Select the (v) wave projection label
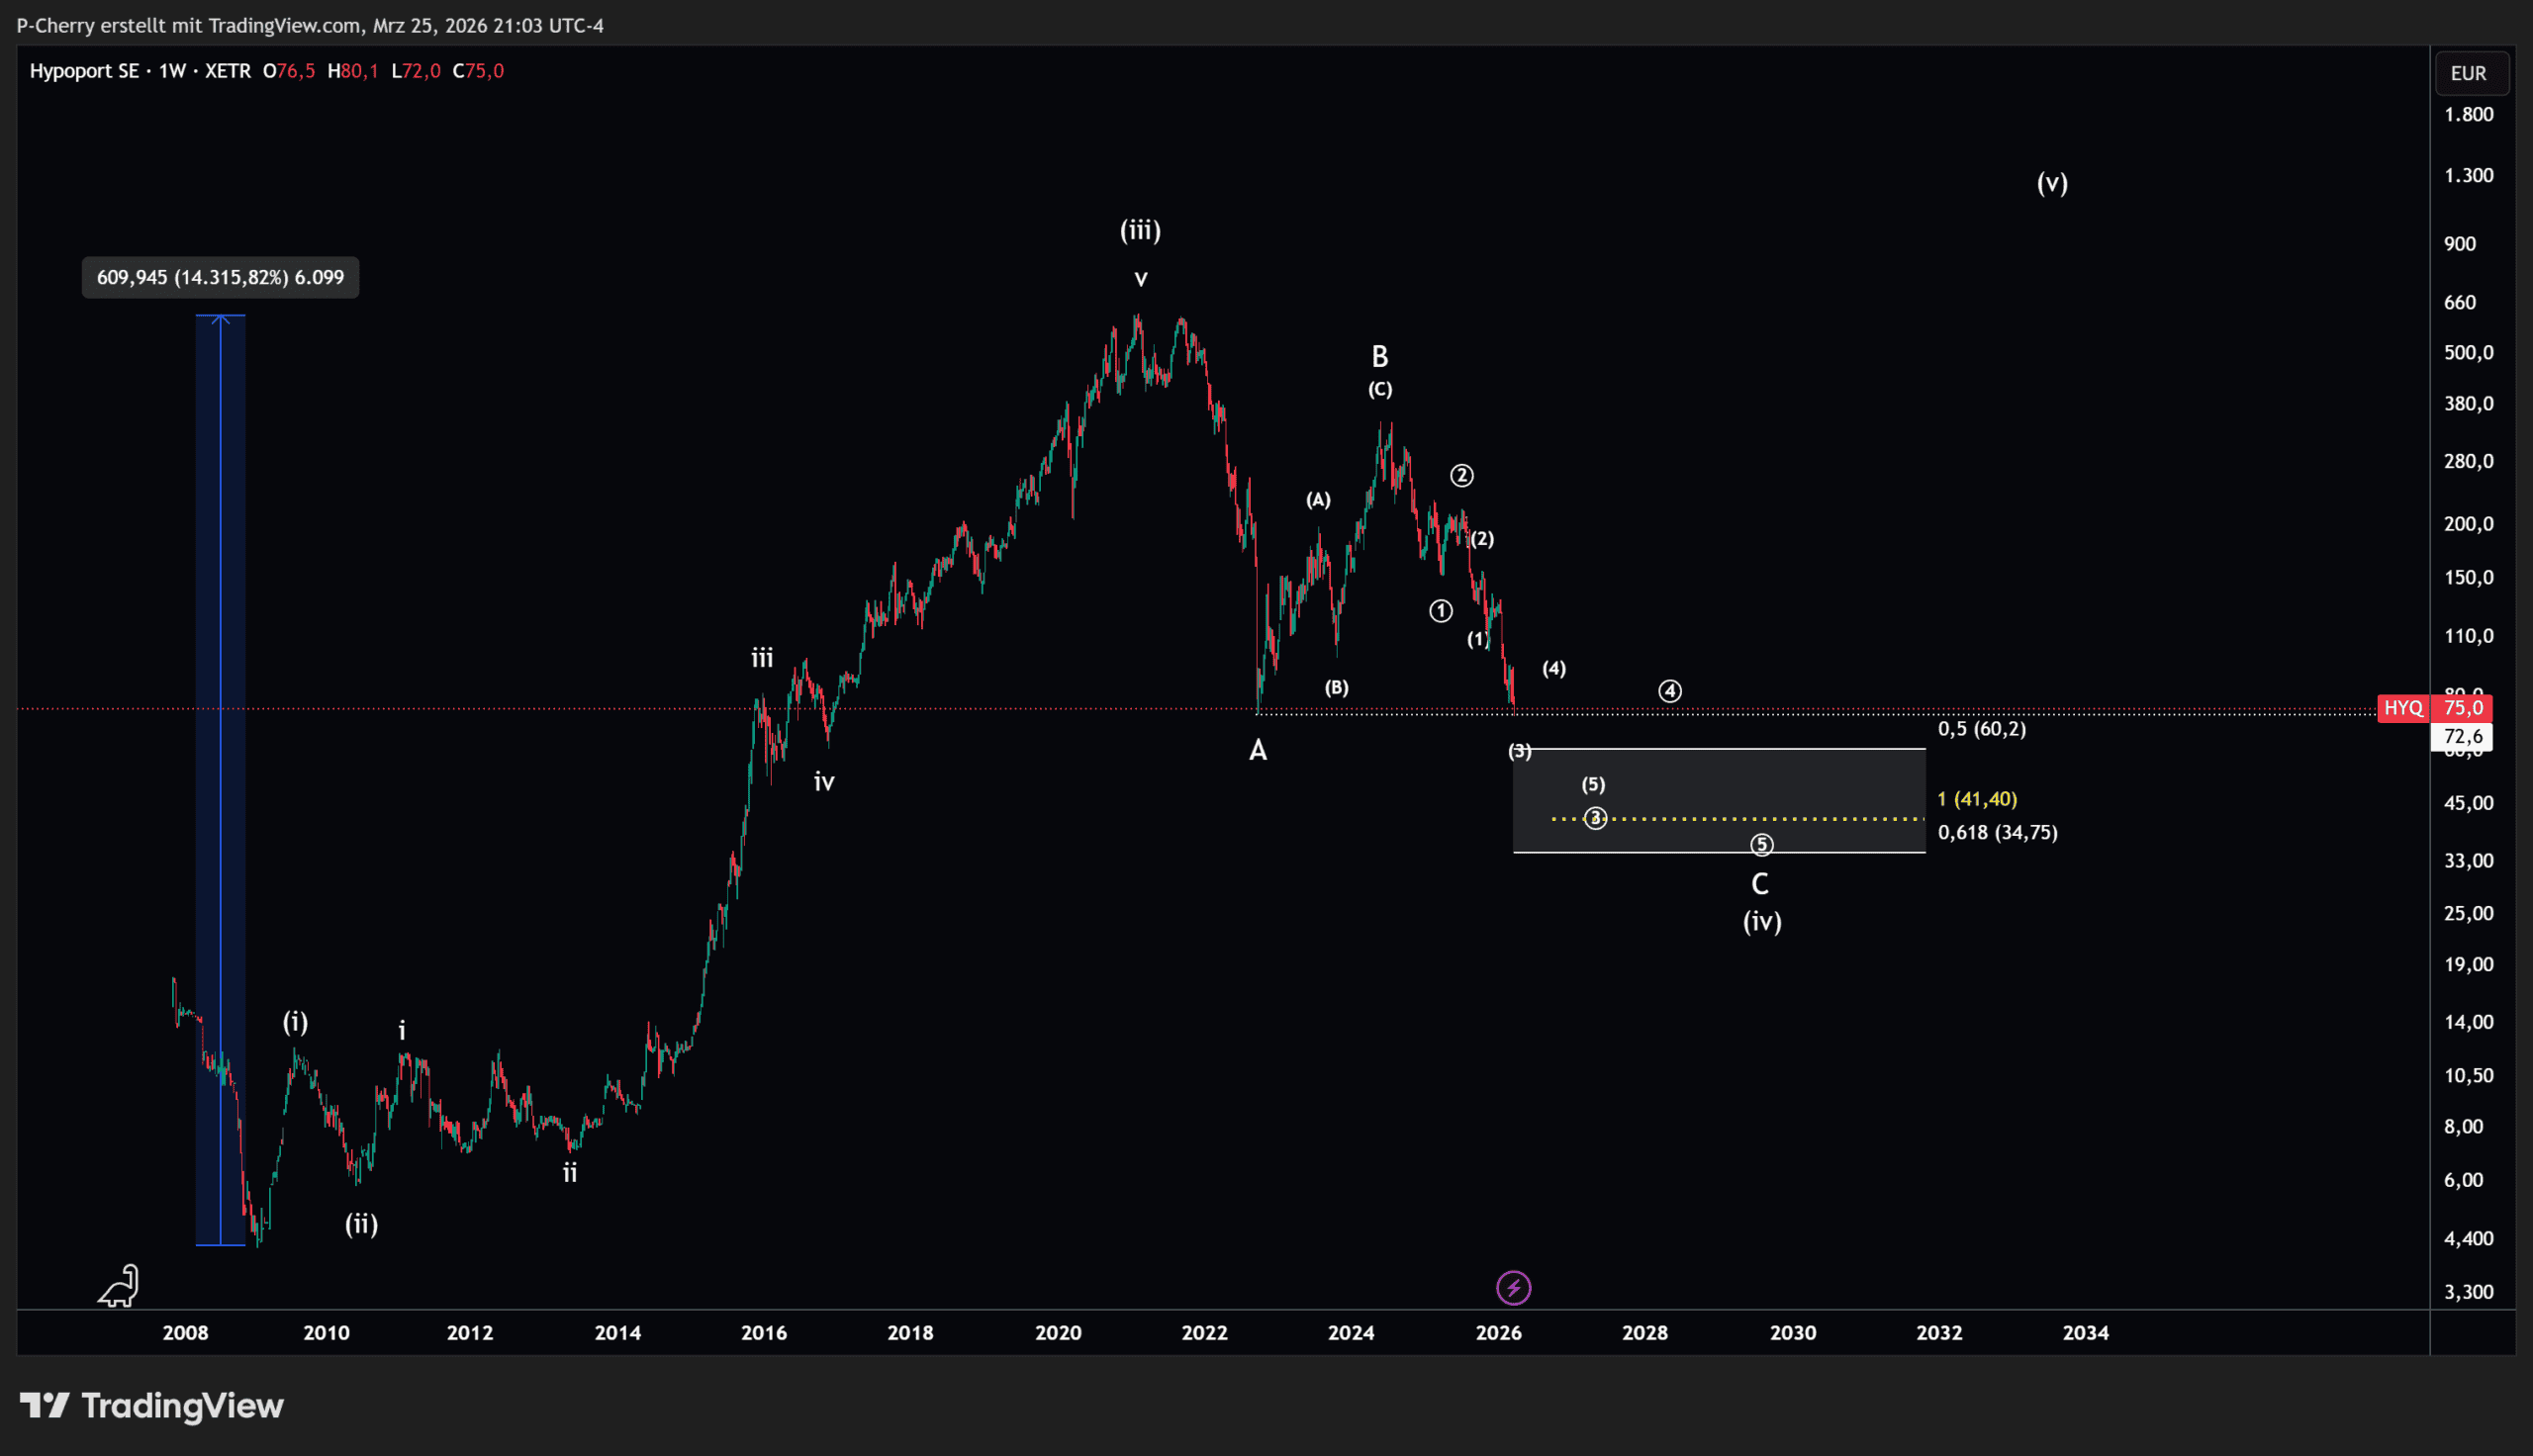The width and height of the screenshot is (2533, 1456). 2052,183
